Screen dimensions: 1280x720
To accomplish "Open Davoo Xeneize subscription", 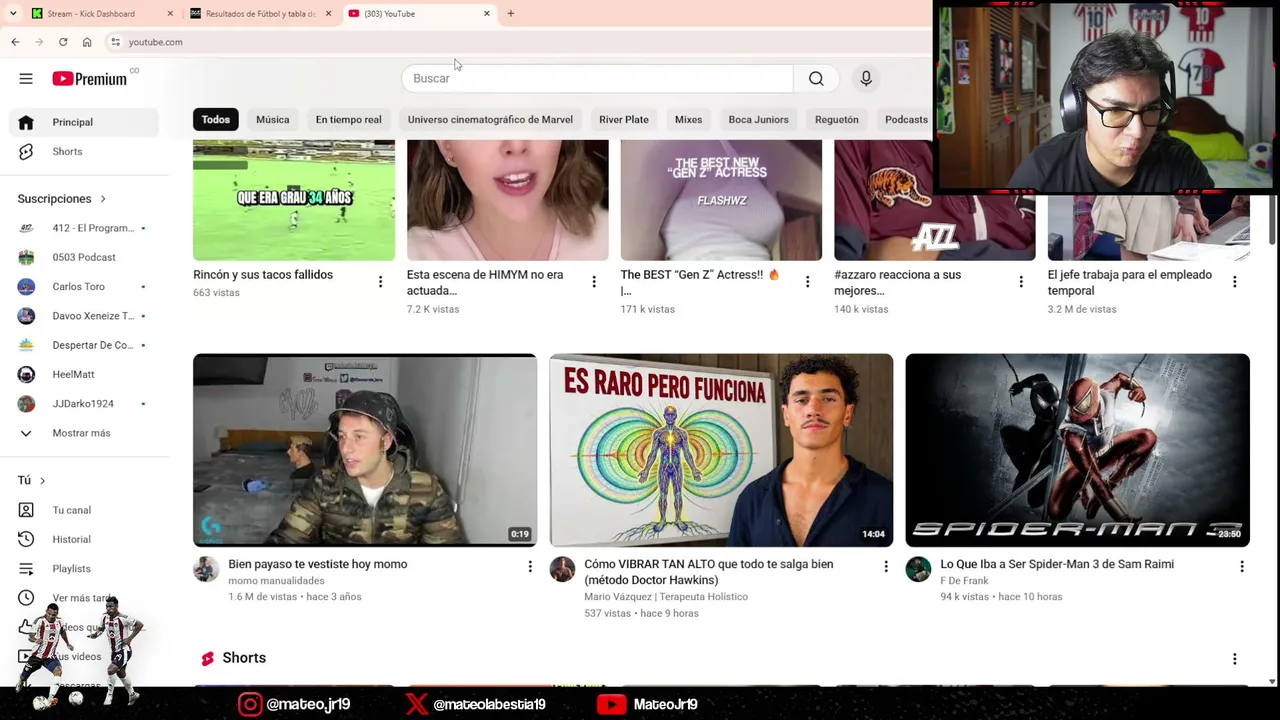I will 85,316.
